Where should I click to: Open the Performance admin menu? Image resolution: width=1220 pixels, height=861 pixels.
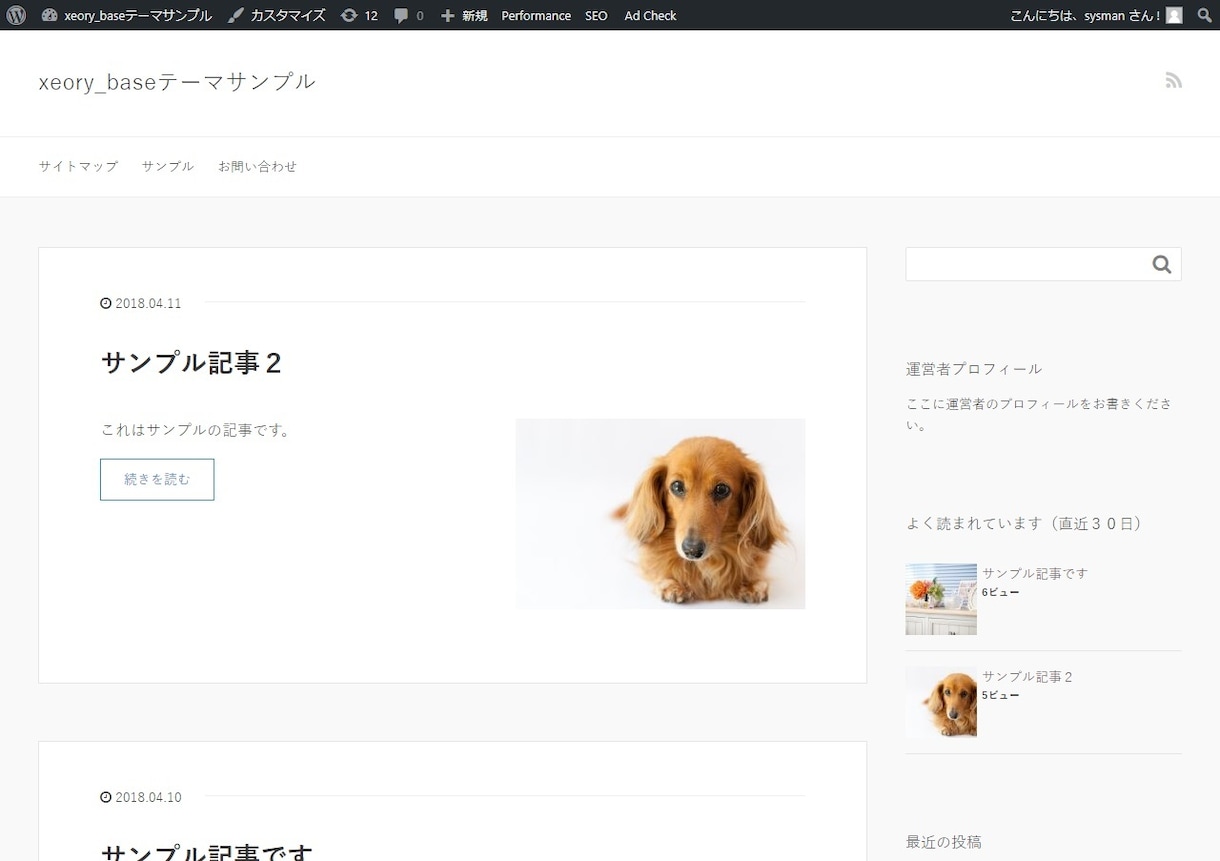536,15
